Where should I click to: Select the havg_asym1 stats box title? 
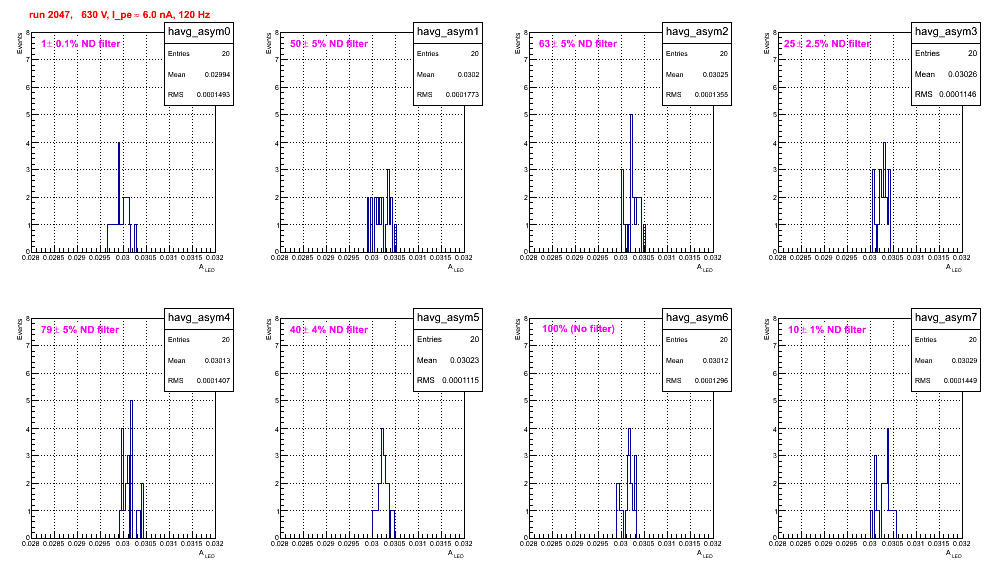tap(448, 31)
